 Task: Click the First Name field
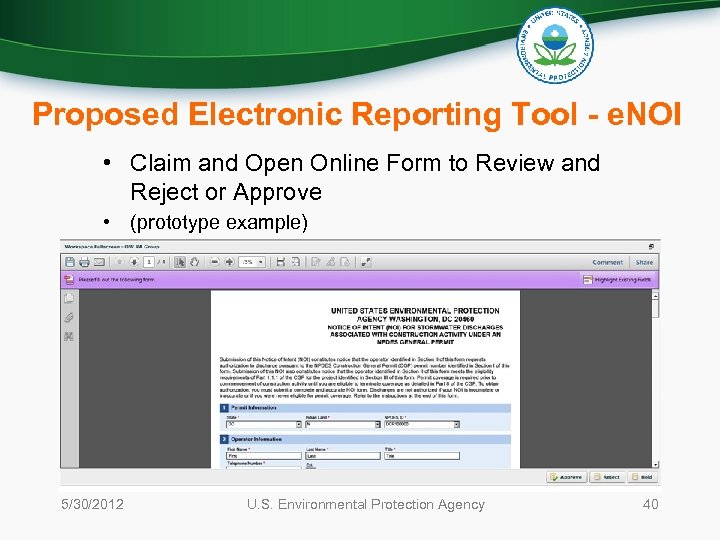tap(264, 456)
